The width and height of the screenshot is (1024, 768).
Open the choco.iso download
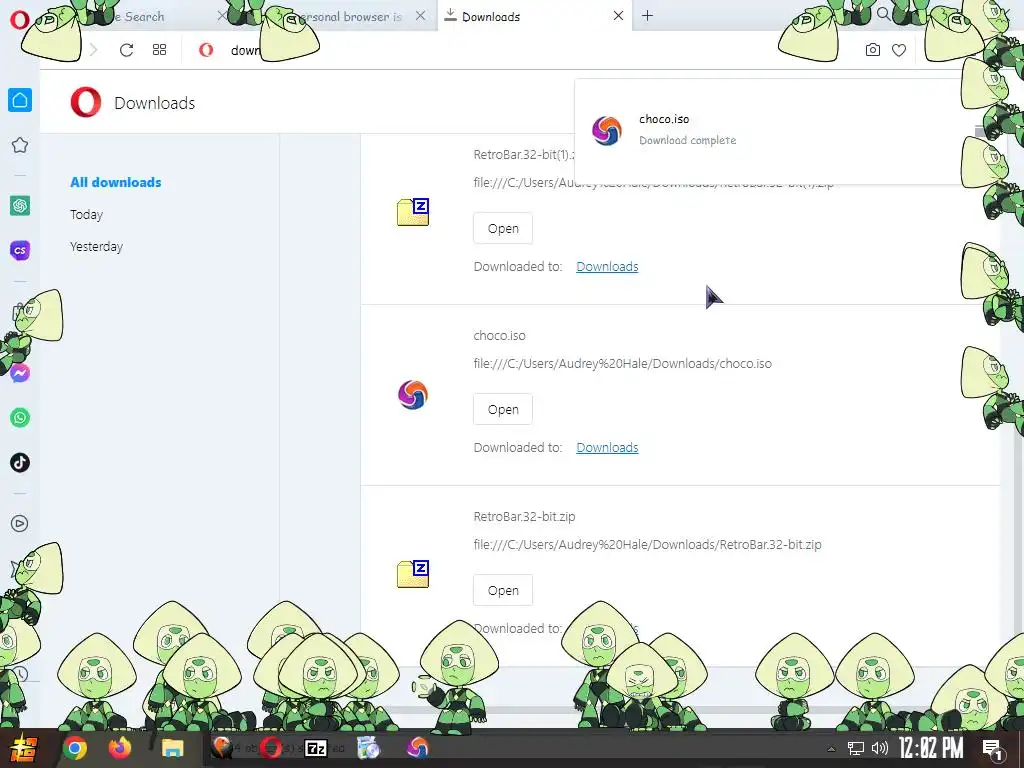(503, 409)
